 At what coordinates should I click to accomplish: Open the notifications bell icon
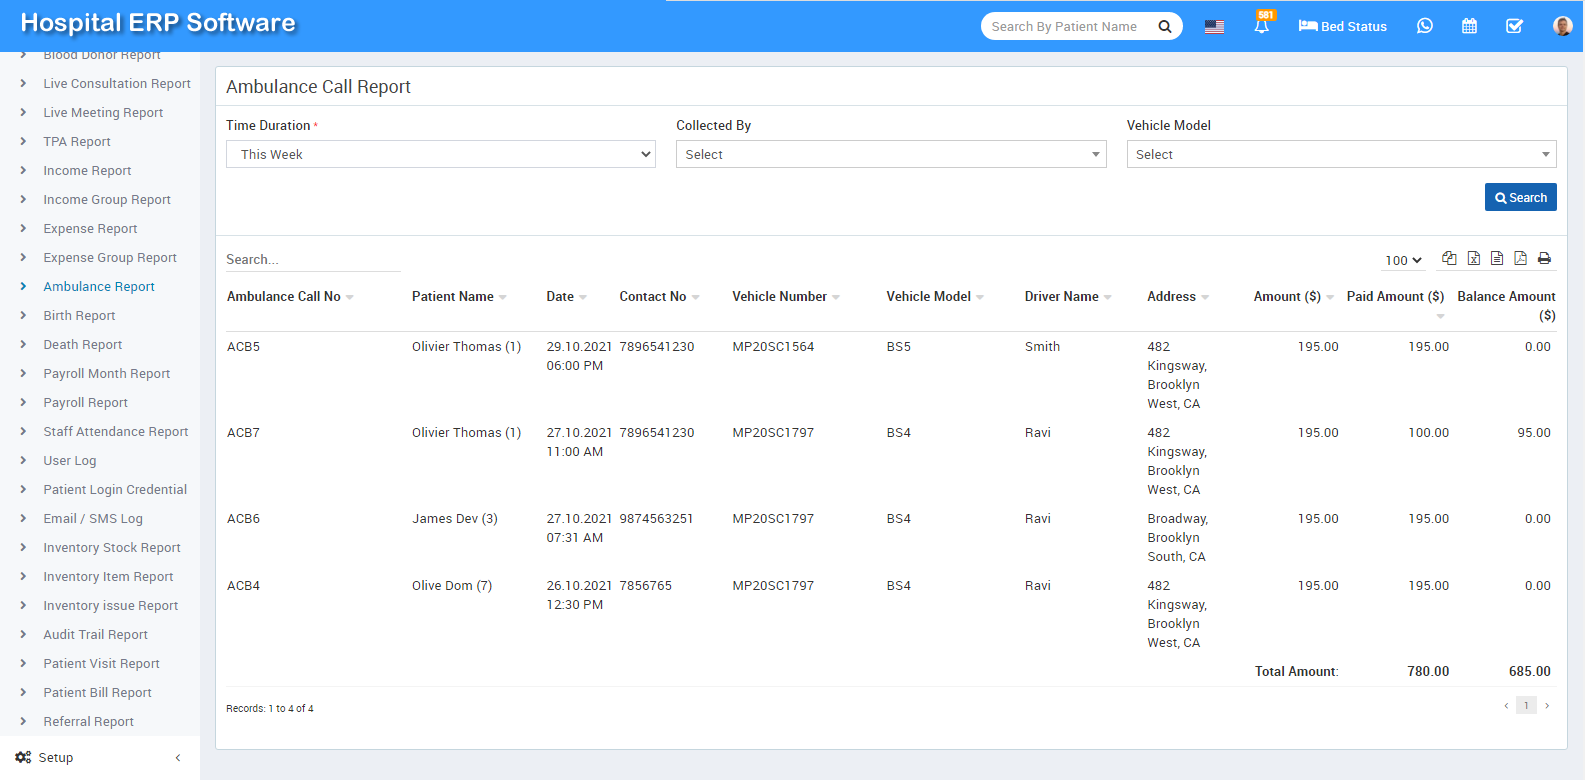click(1261, 27)
